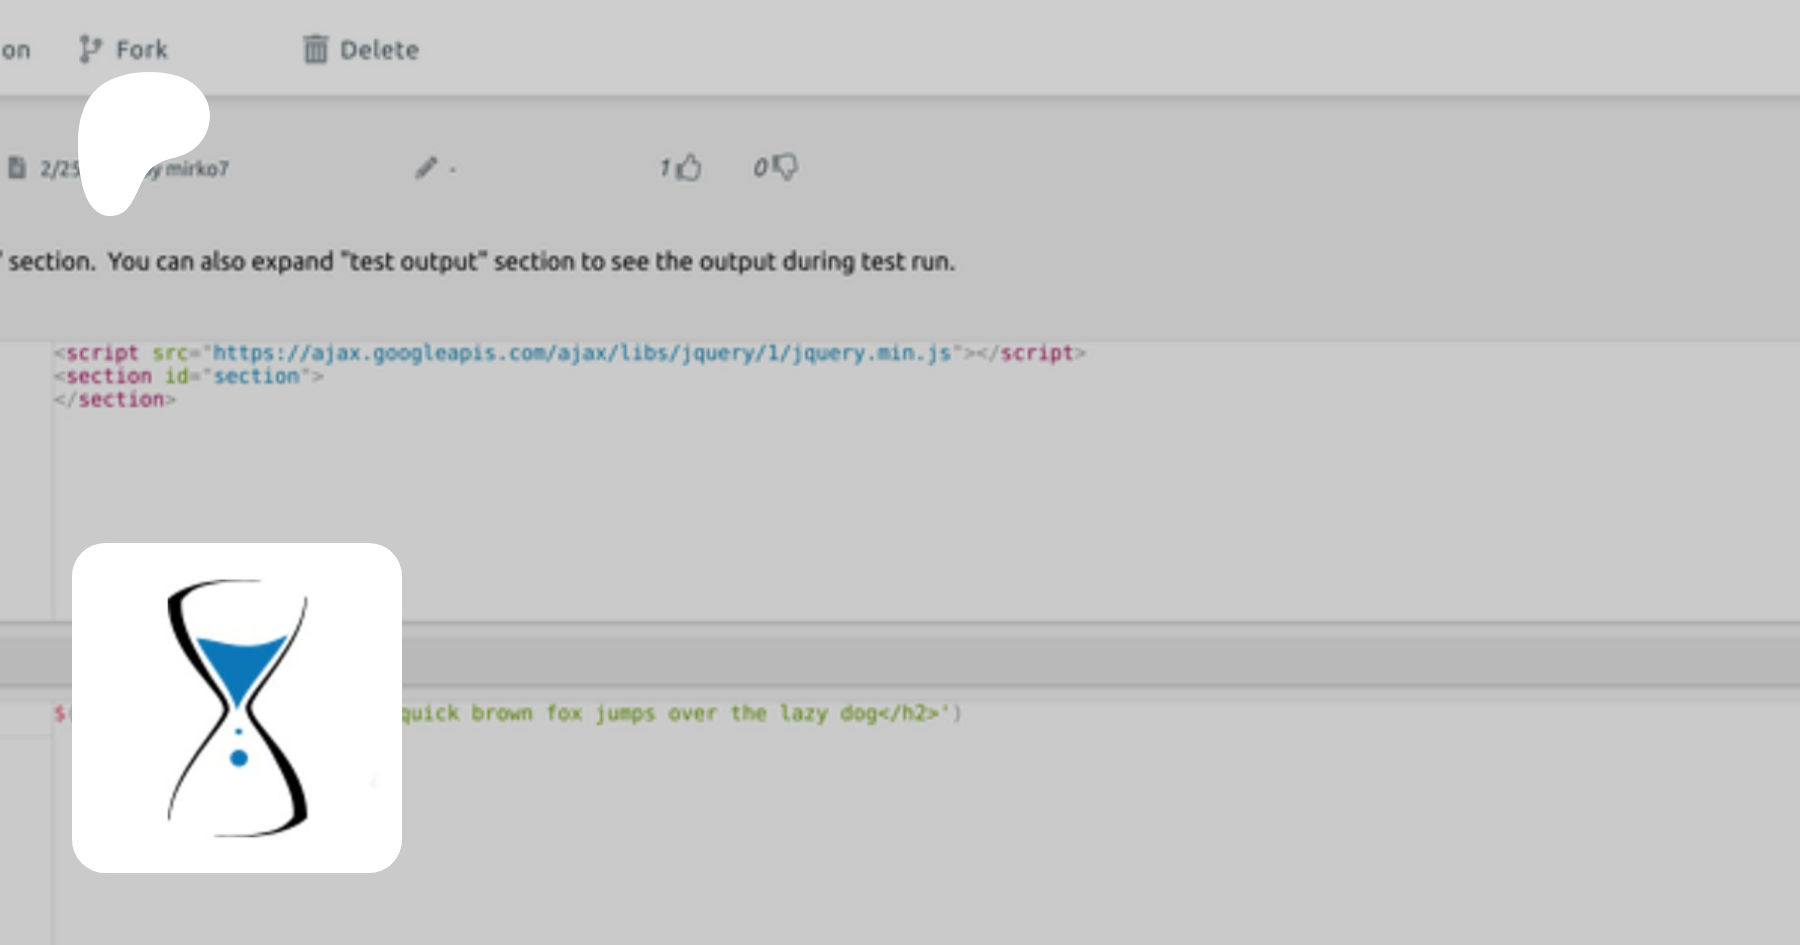Image resolution: width=1800 pixels, height=945 pixels.
Task: Place cursor on the closing section tag
Action: (x=115, y=400)
